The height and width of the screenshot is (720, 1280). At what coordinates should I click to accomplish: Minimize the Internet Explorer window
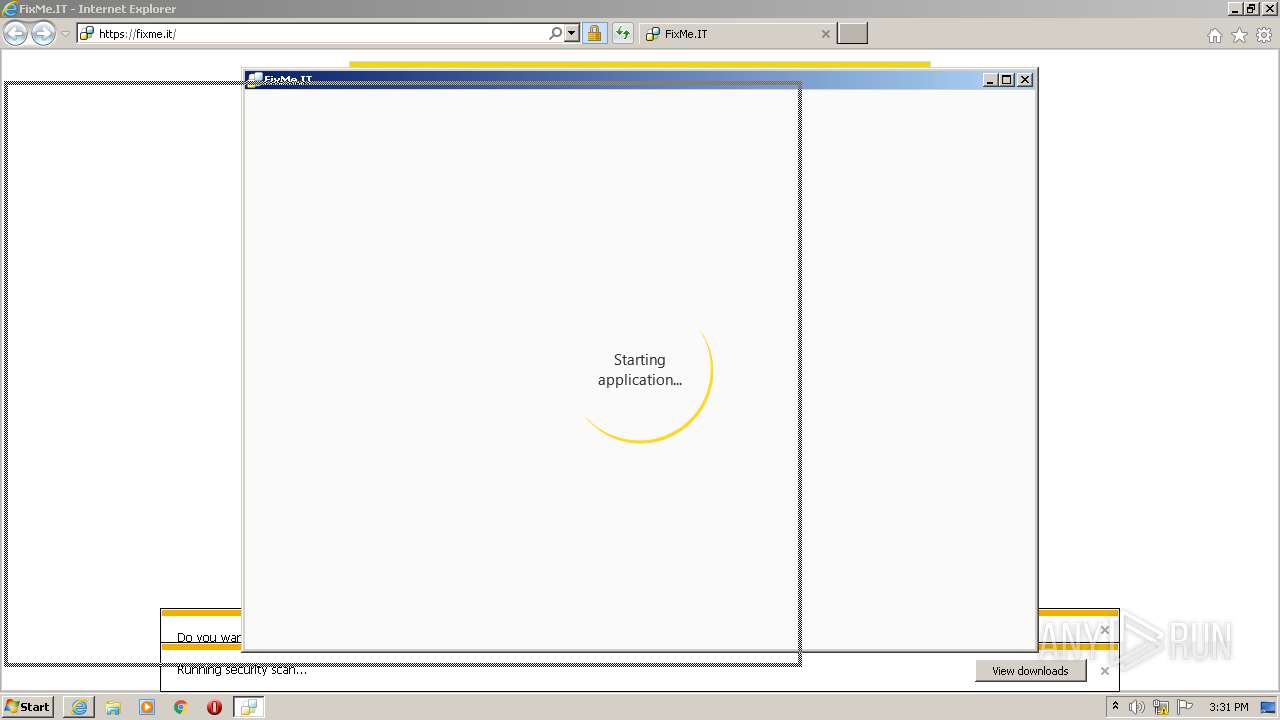coord(1235,8)
